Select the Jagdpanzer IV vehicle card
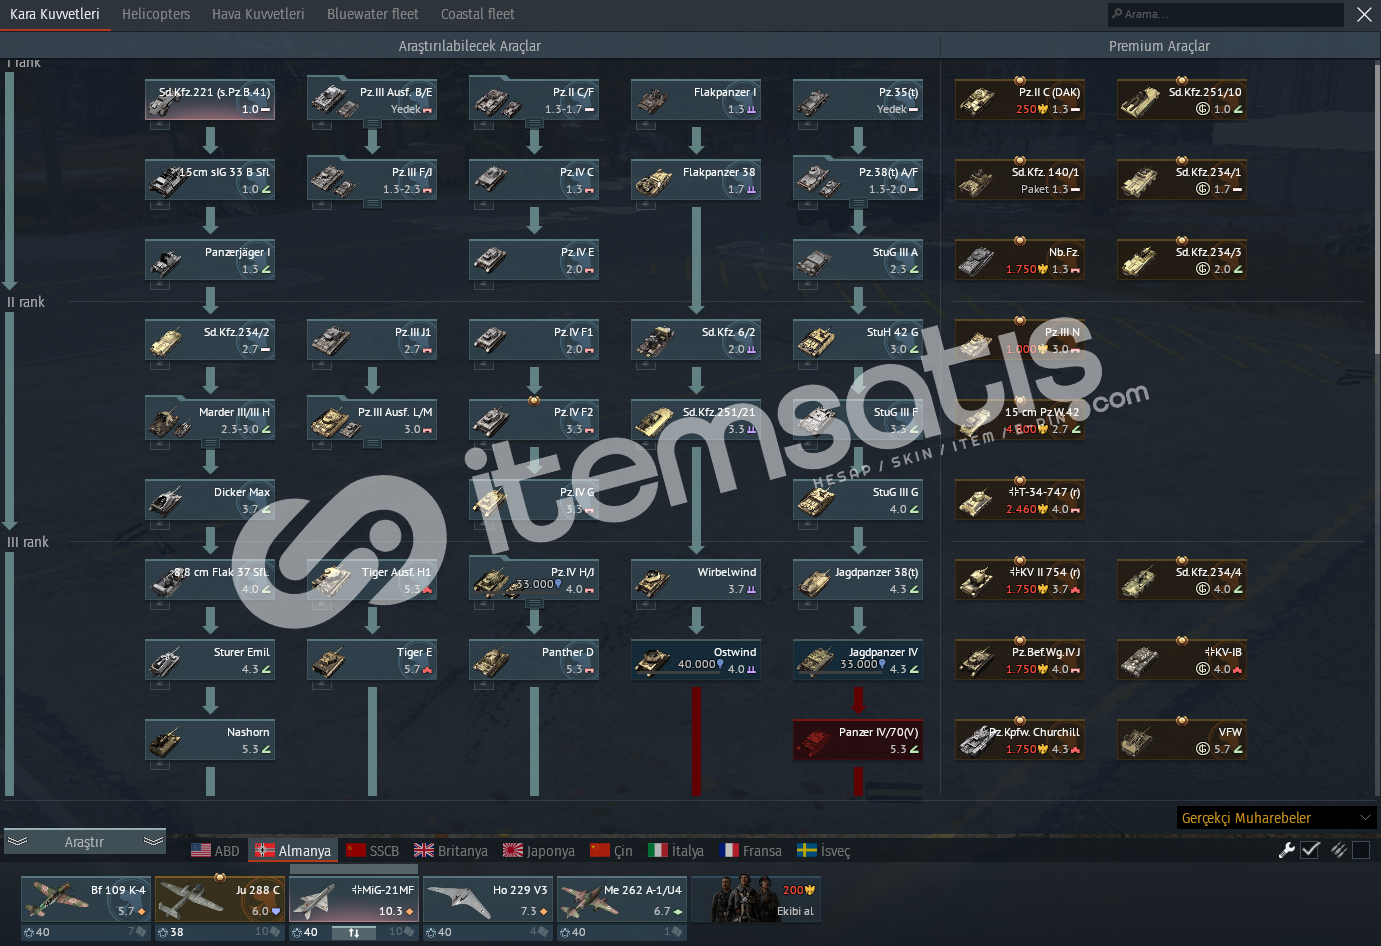The width and height of the screenshot is (1381, 946). (x=858, y=660)
